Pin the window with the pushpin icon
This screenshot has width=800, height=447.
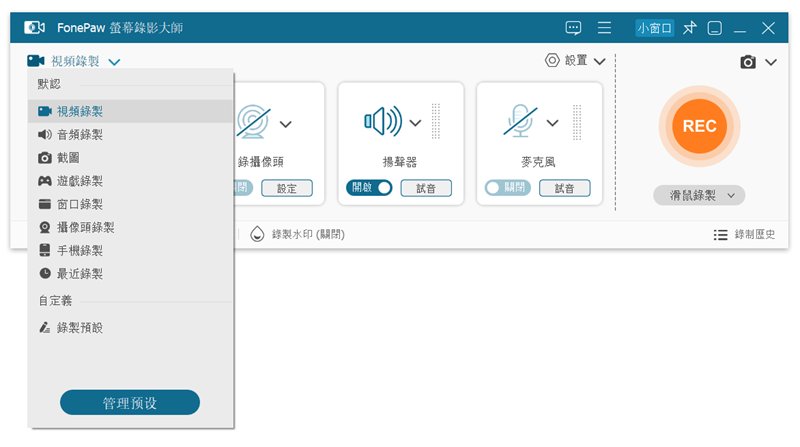pos(690,28)
